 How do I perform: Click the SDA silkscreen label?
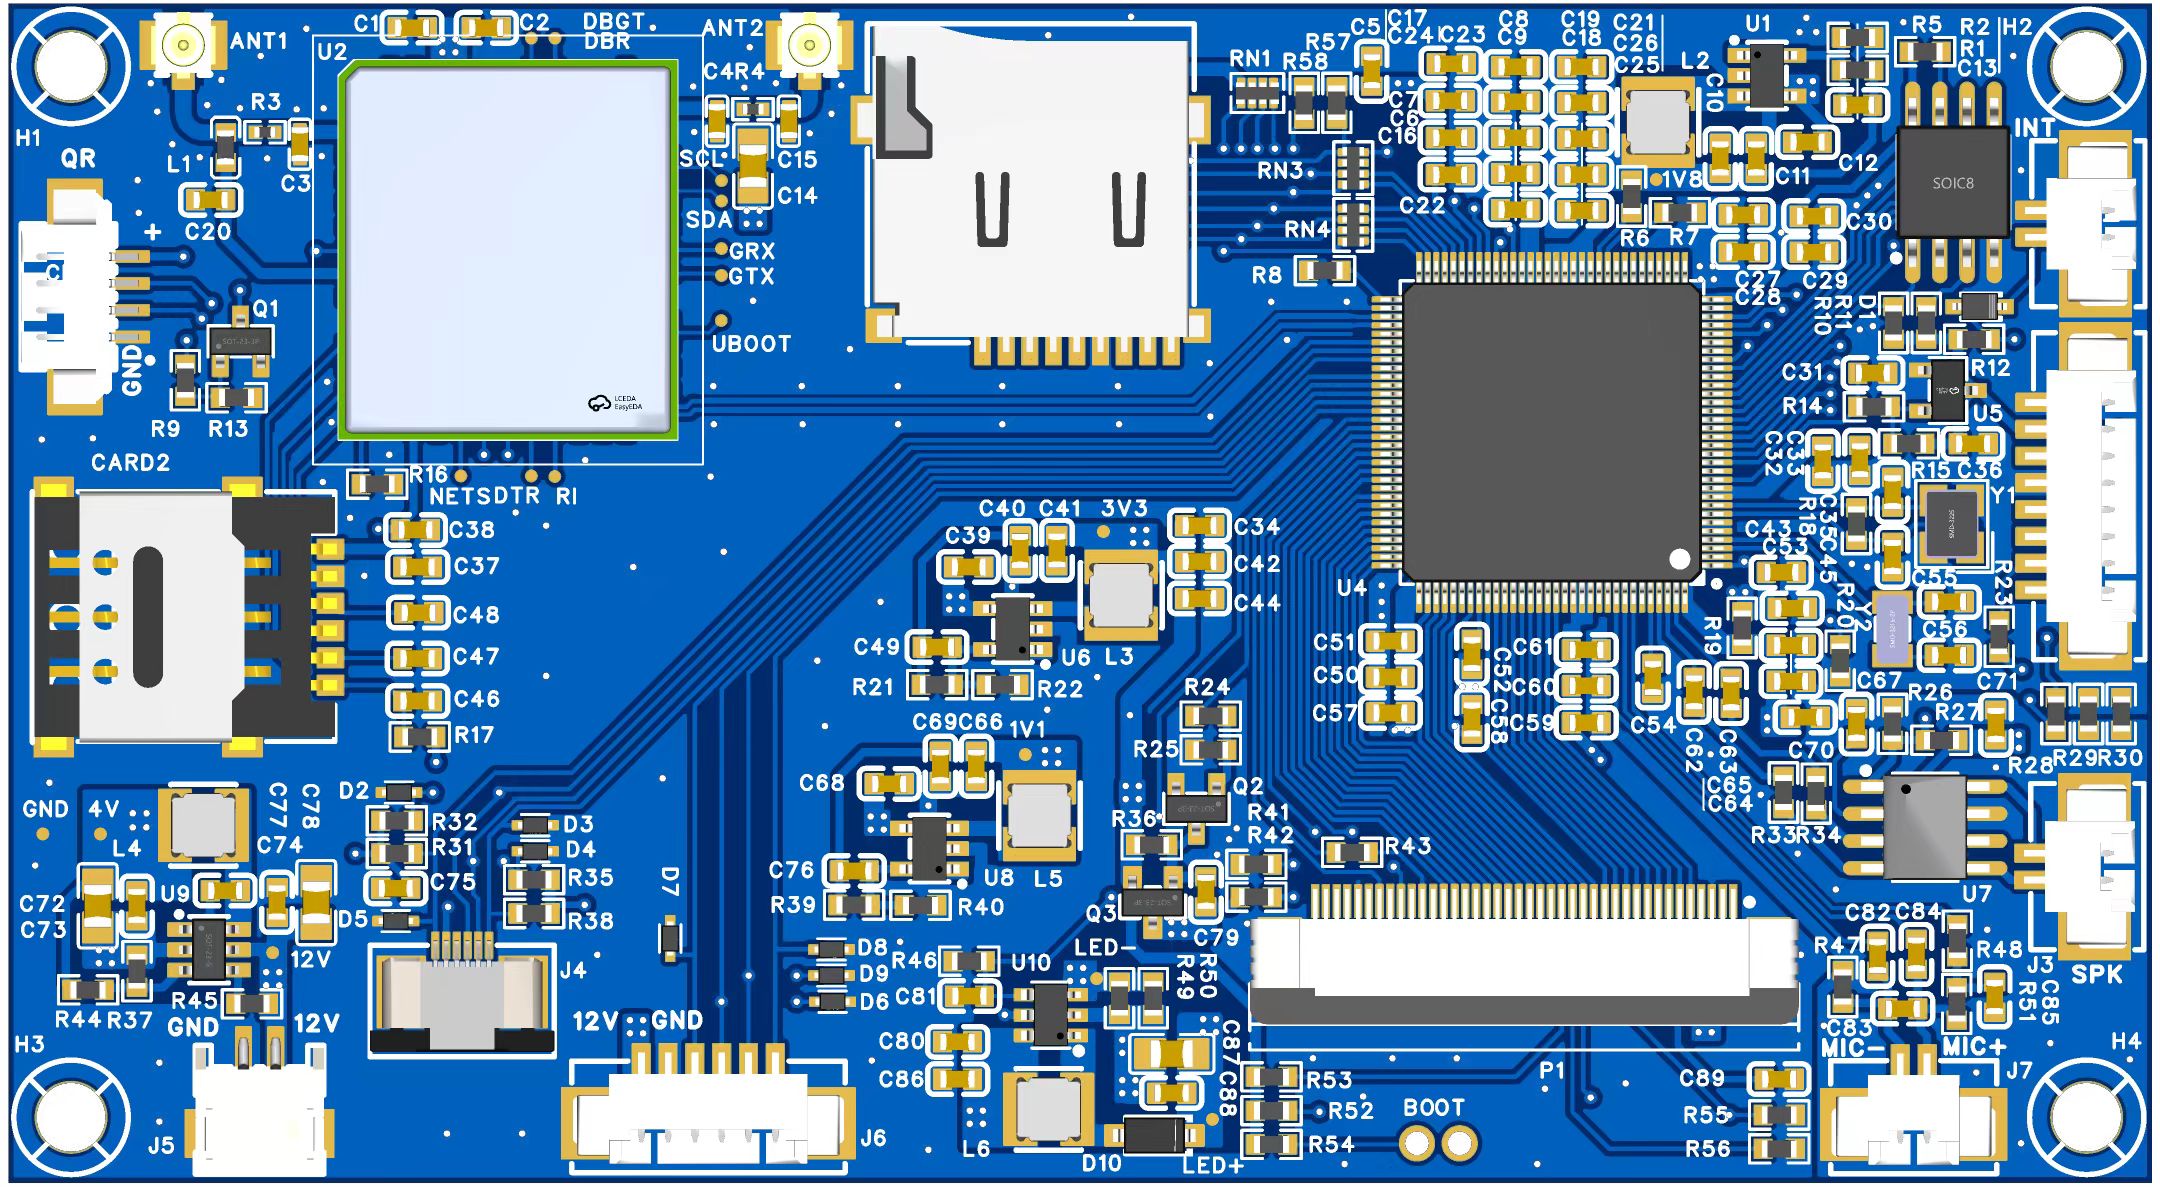point(709,219)
